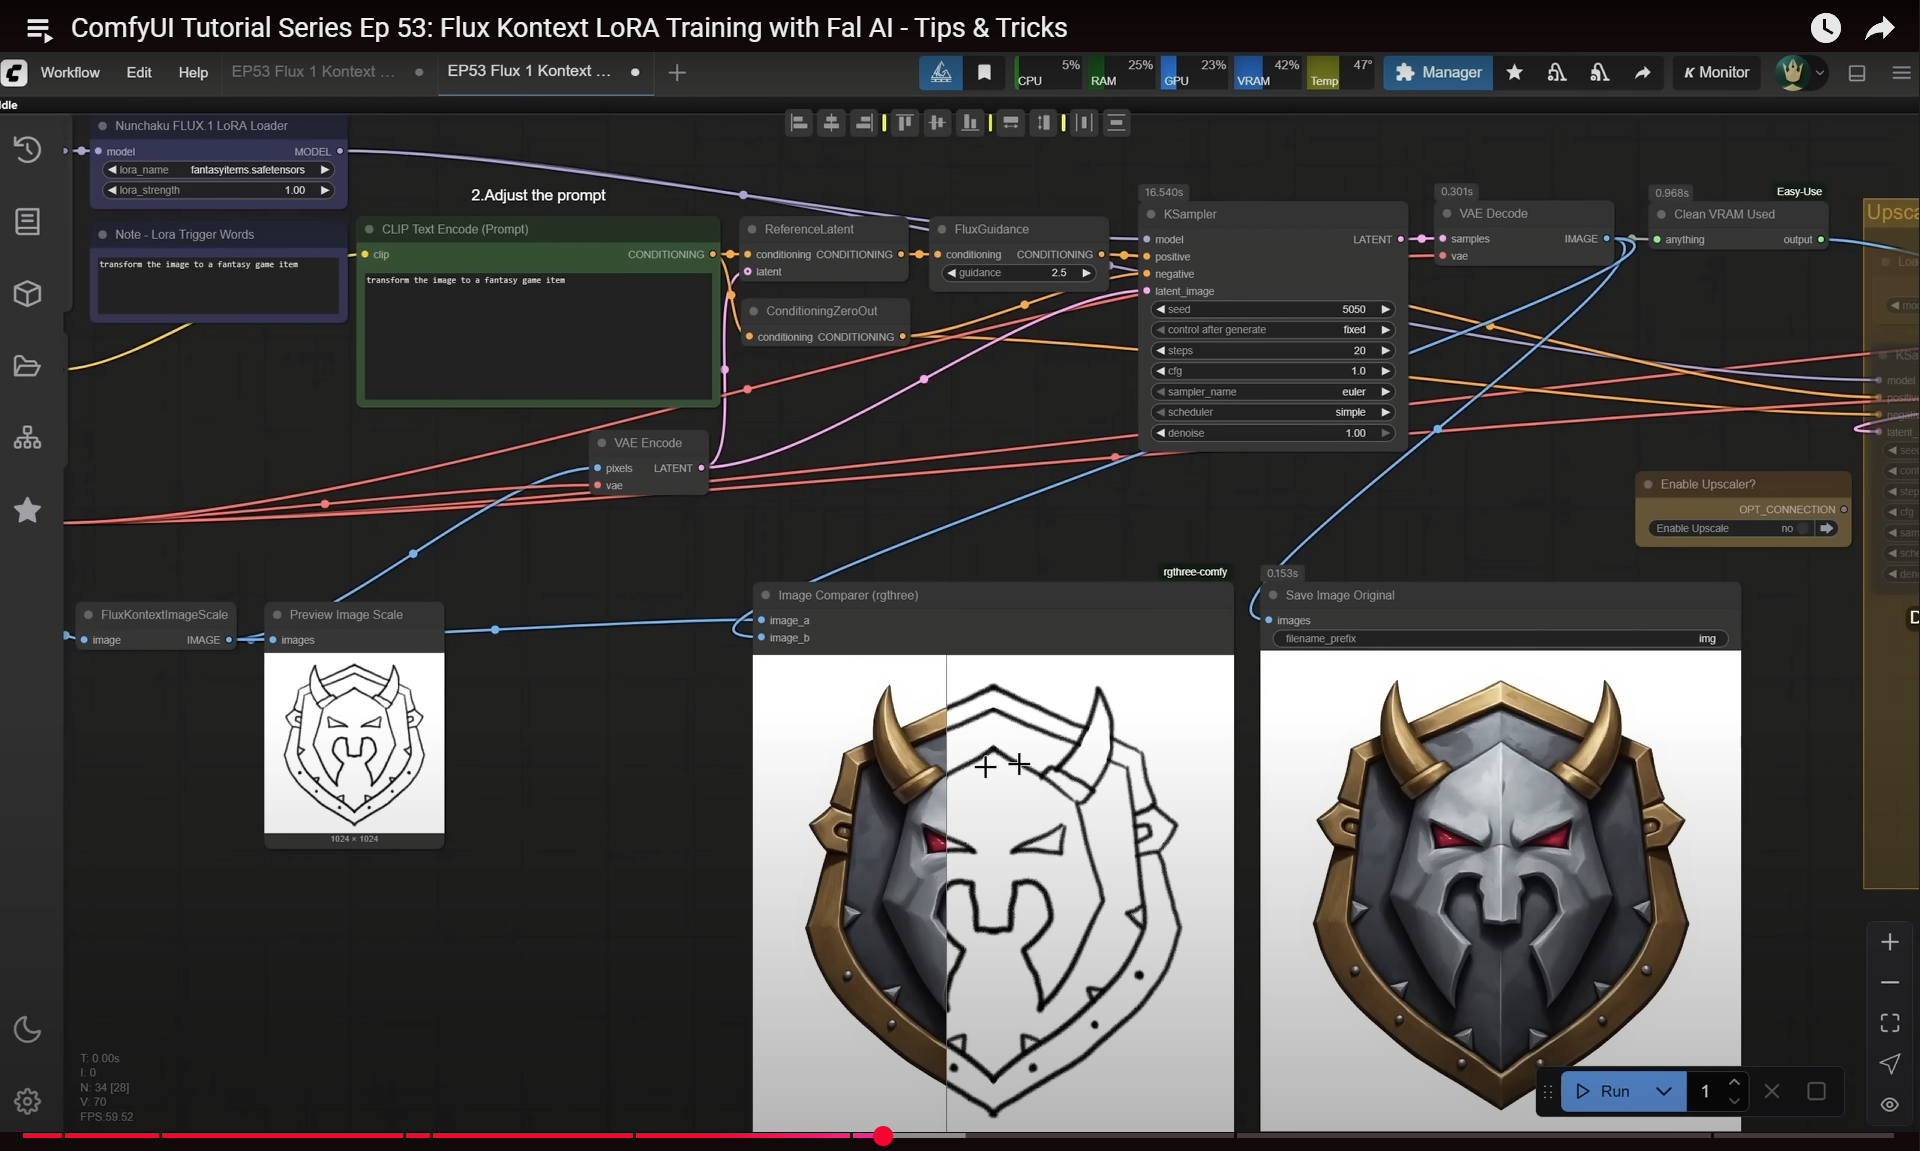Open the Workflow menu

pyautogui.click(x=70, y=72)
